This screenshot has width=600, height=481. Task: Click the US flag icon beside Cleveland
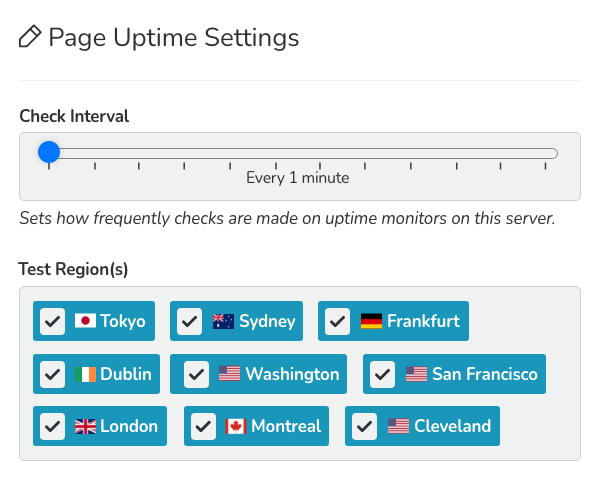pyautogui.click(x=398, y=426)
